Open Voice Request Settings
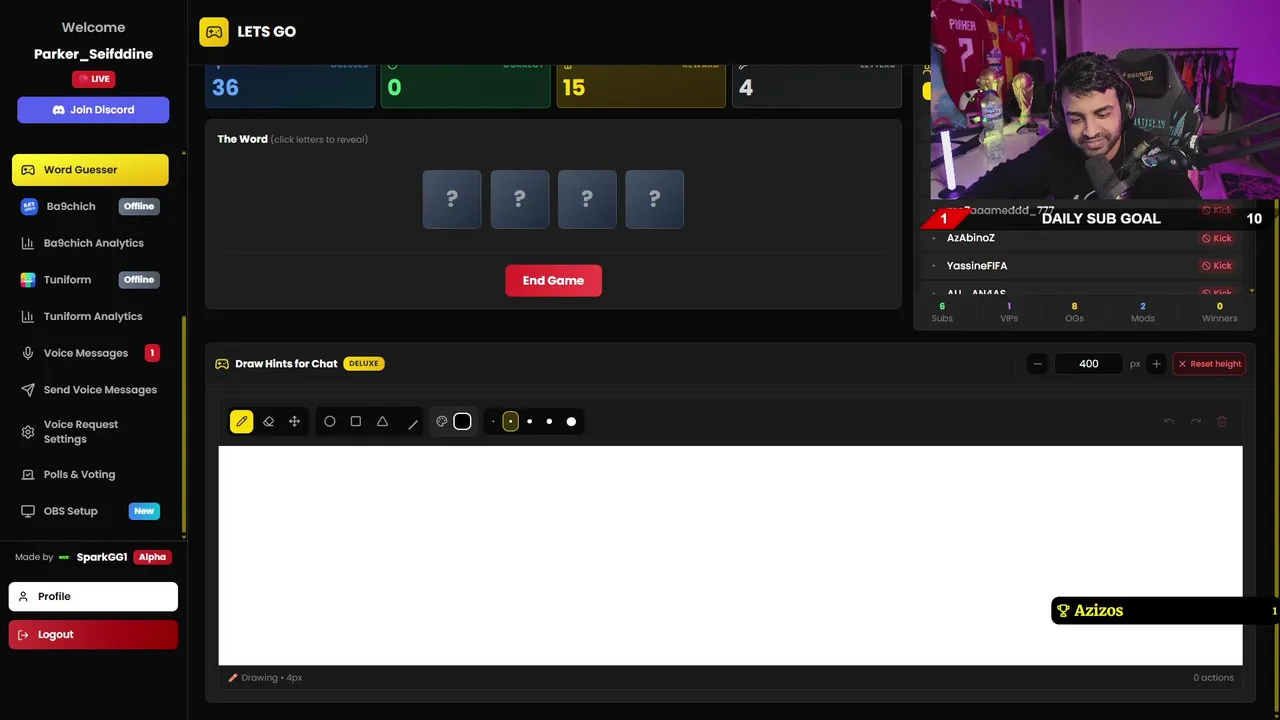 [x=90, y=432]
